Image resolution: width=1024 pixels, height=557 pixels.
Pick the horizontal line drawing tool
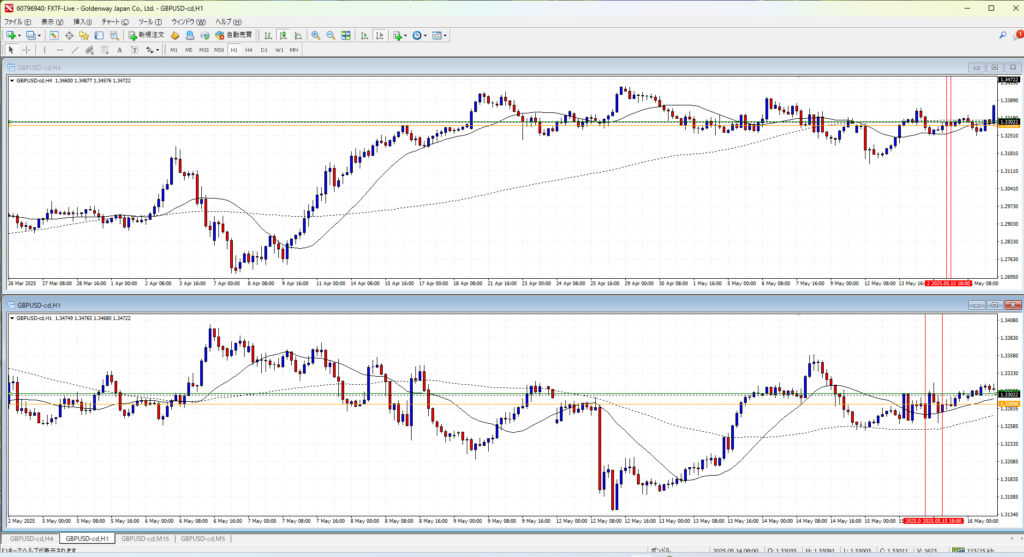(60, 49)
